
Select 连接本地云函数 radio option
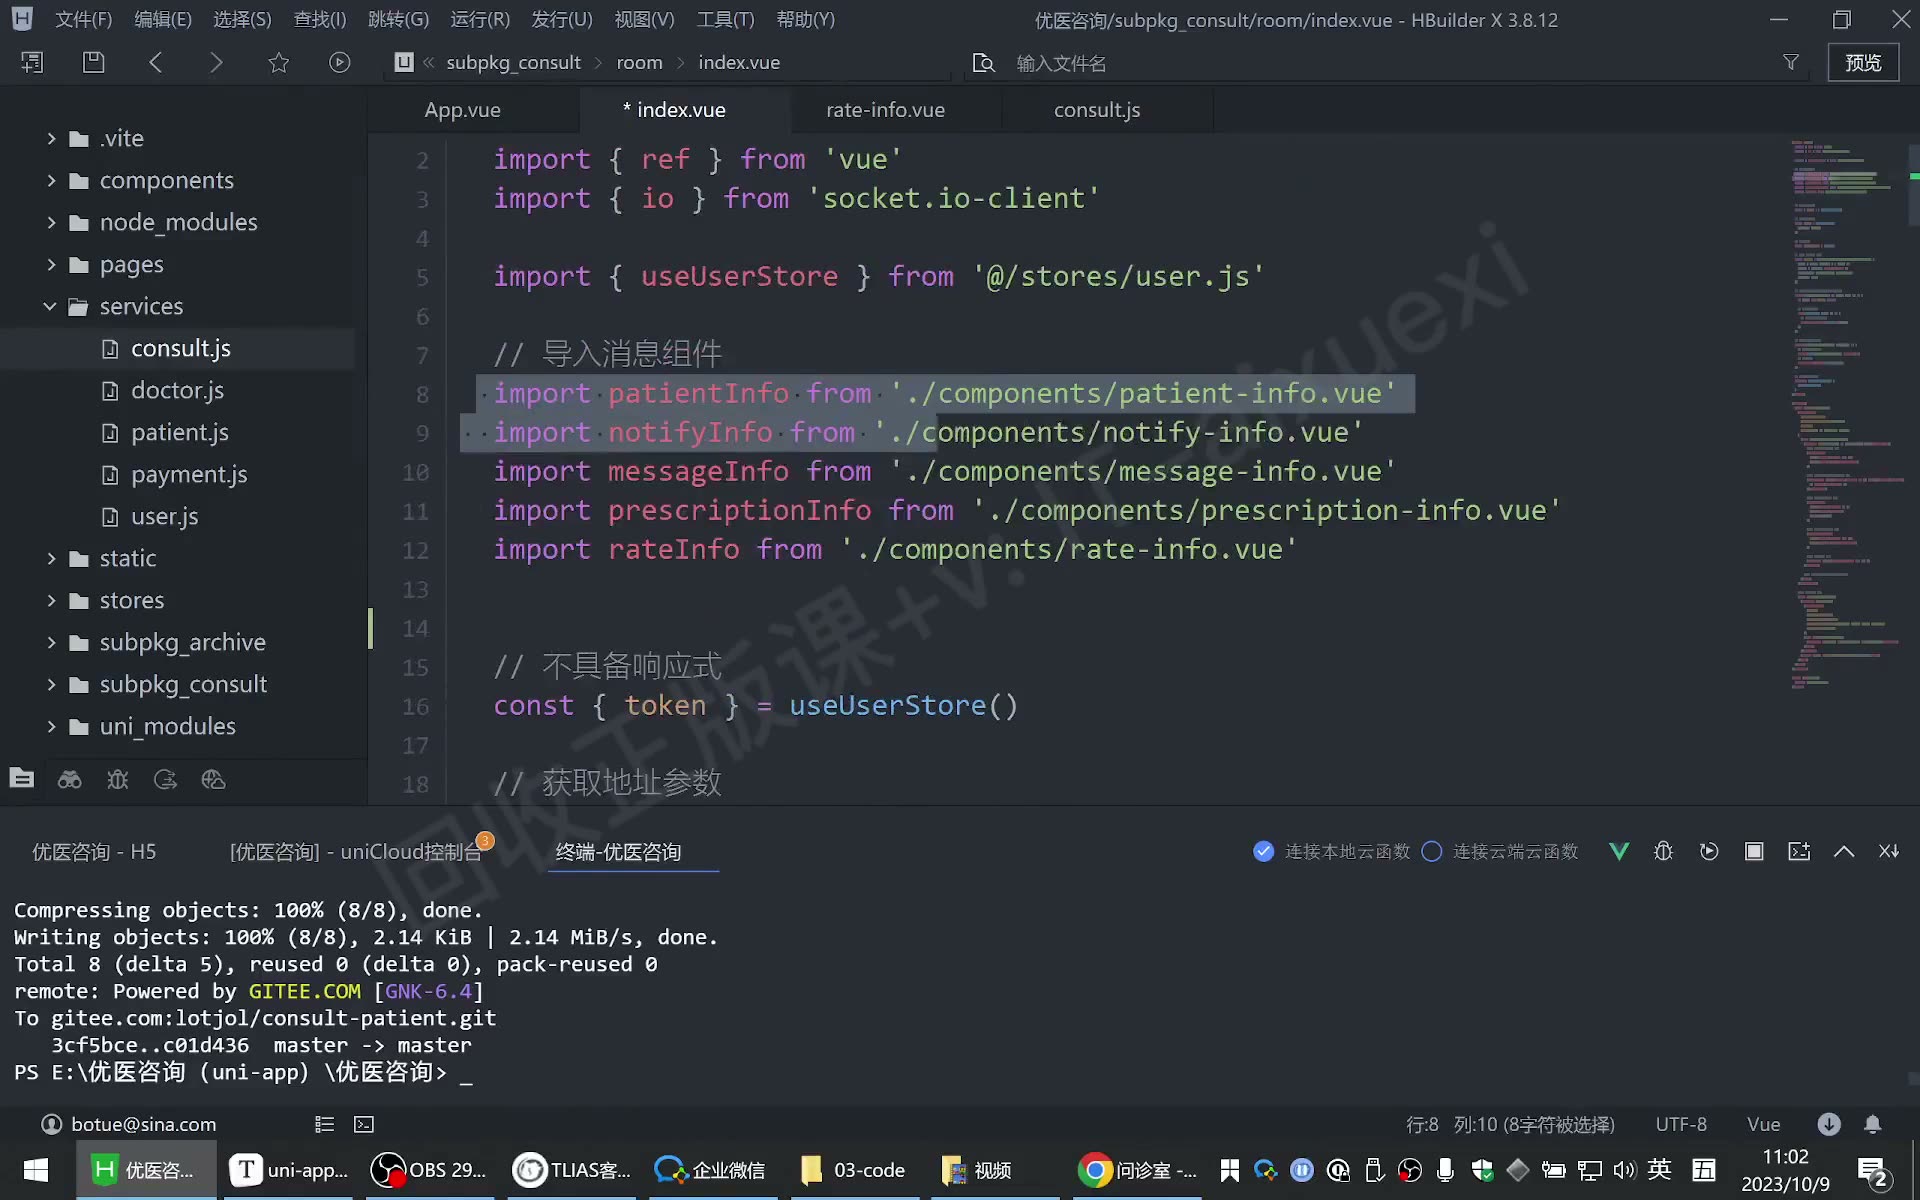pos(1264,851)
